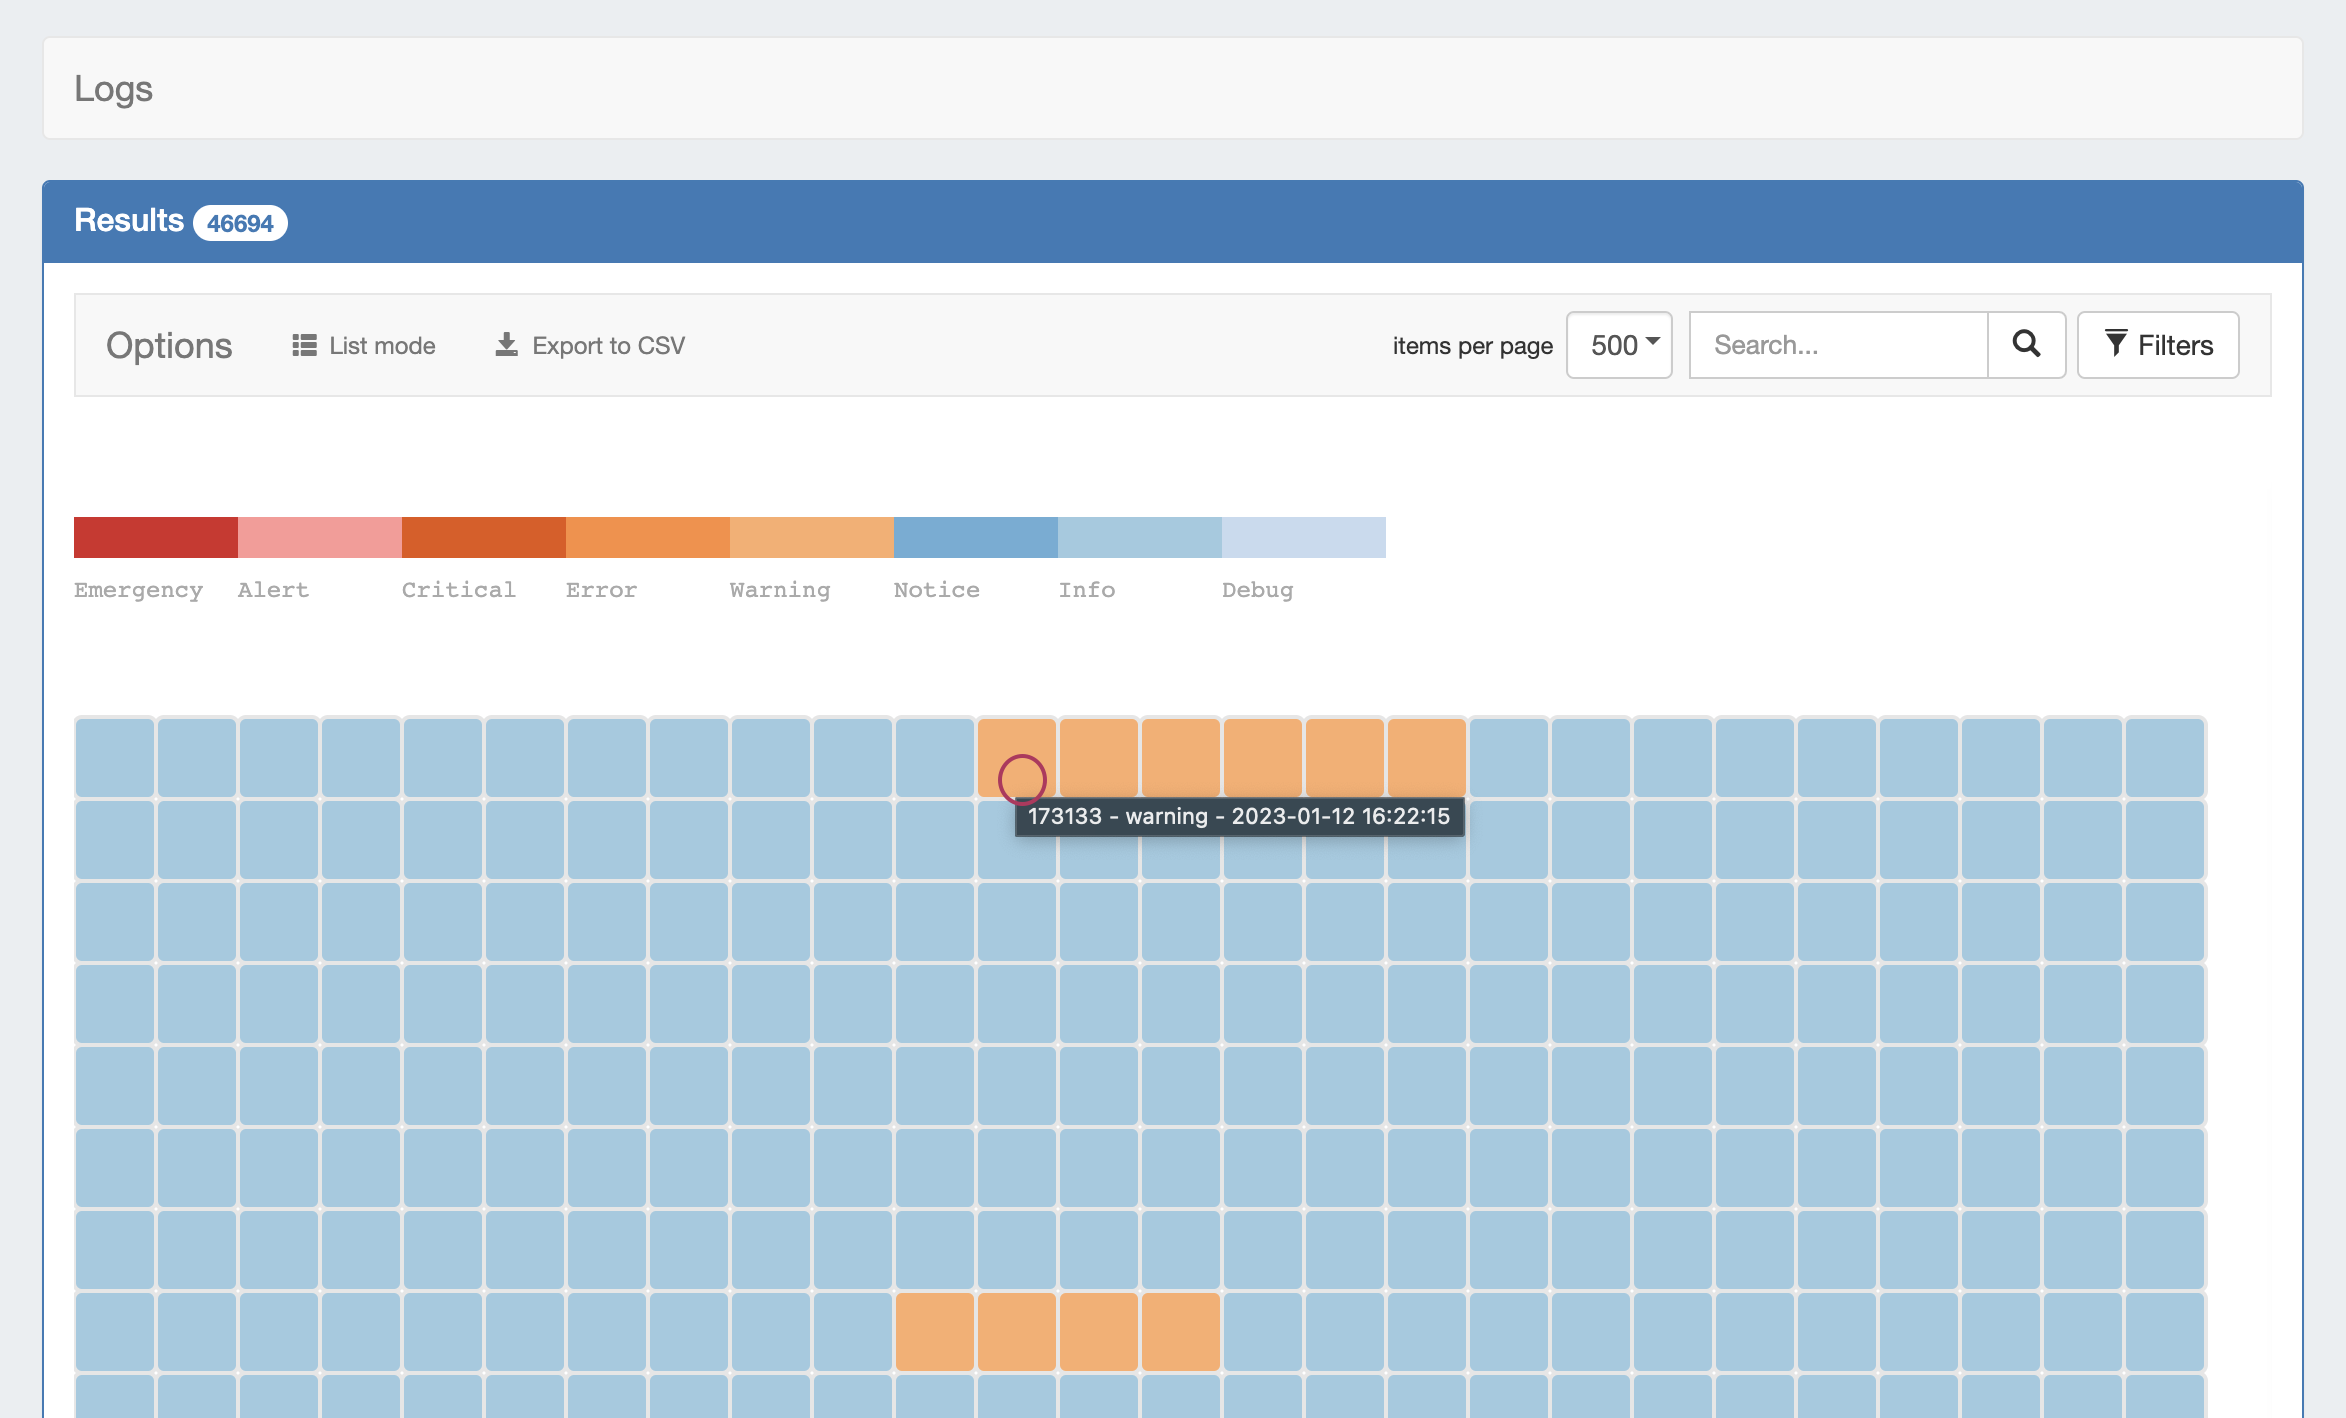Click the Export to CSV link
The height and width of the screenshot is (1418, 2346).
607,346
